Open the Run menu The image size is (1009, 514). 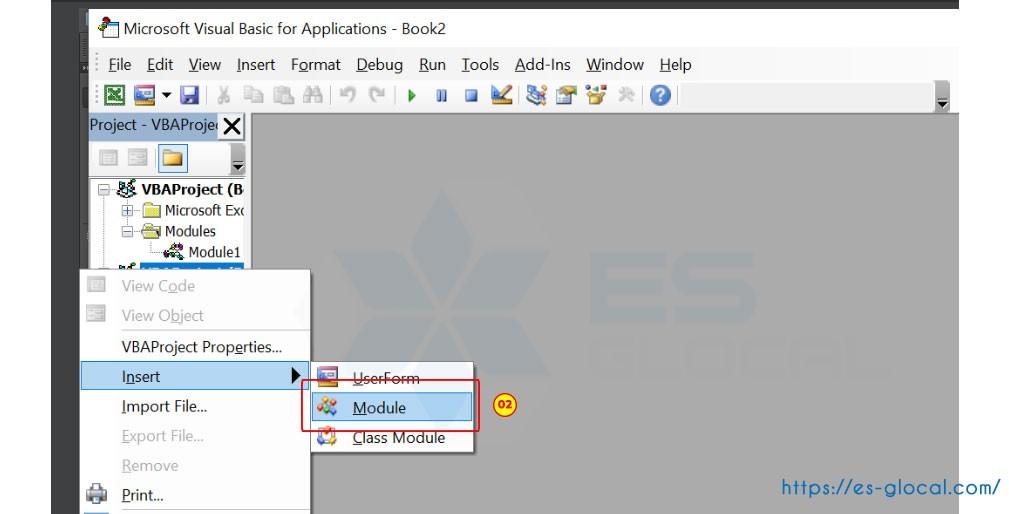432,65
